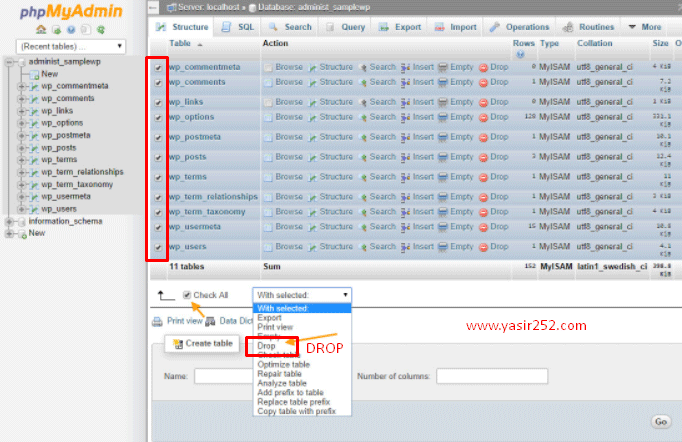Click the green reload navigation icon
The width and height of the screenshot is (682, 442).
(101, 30)
